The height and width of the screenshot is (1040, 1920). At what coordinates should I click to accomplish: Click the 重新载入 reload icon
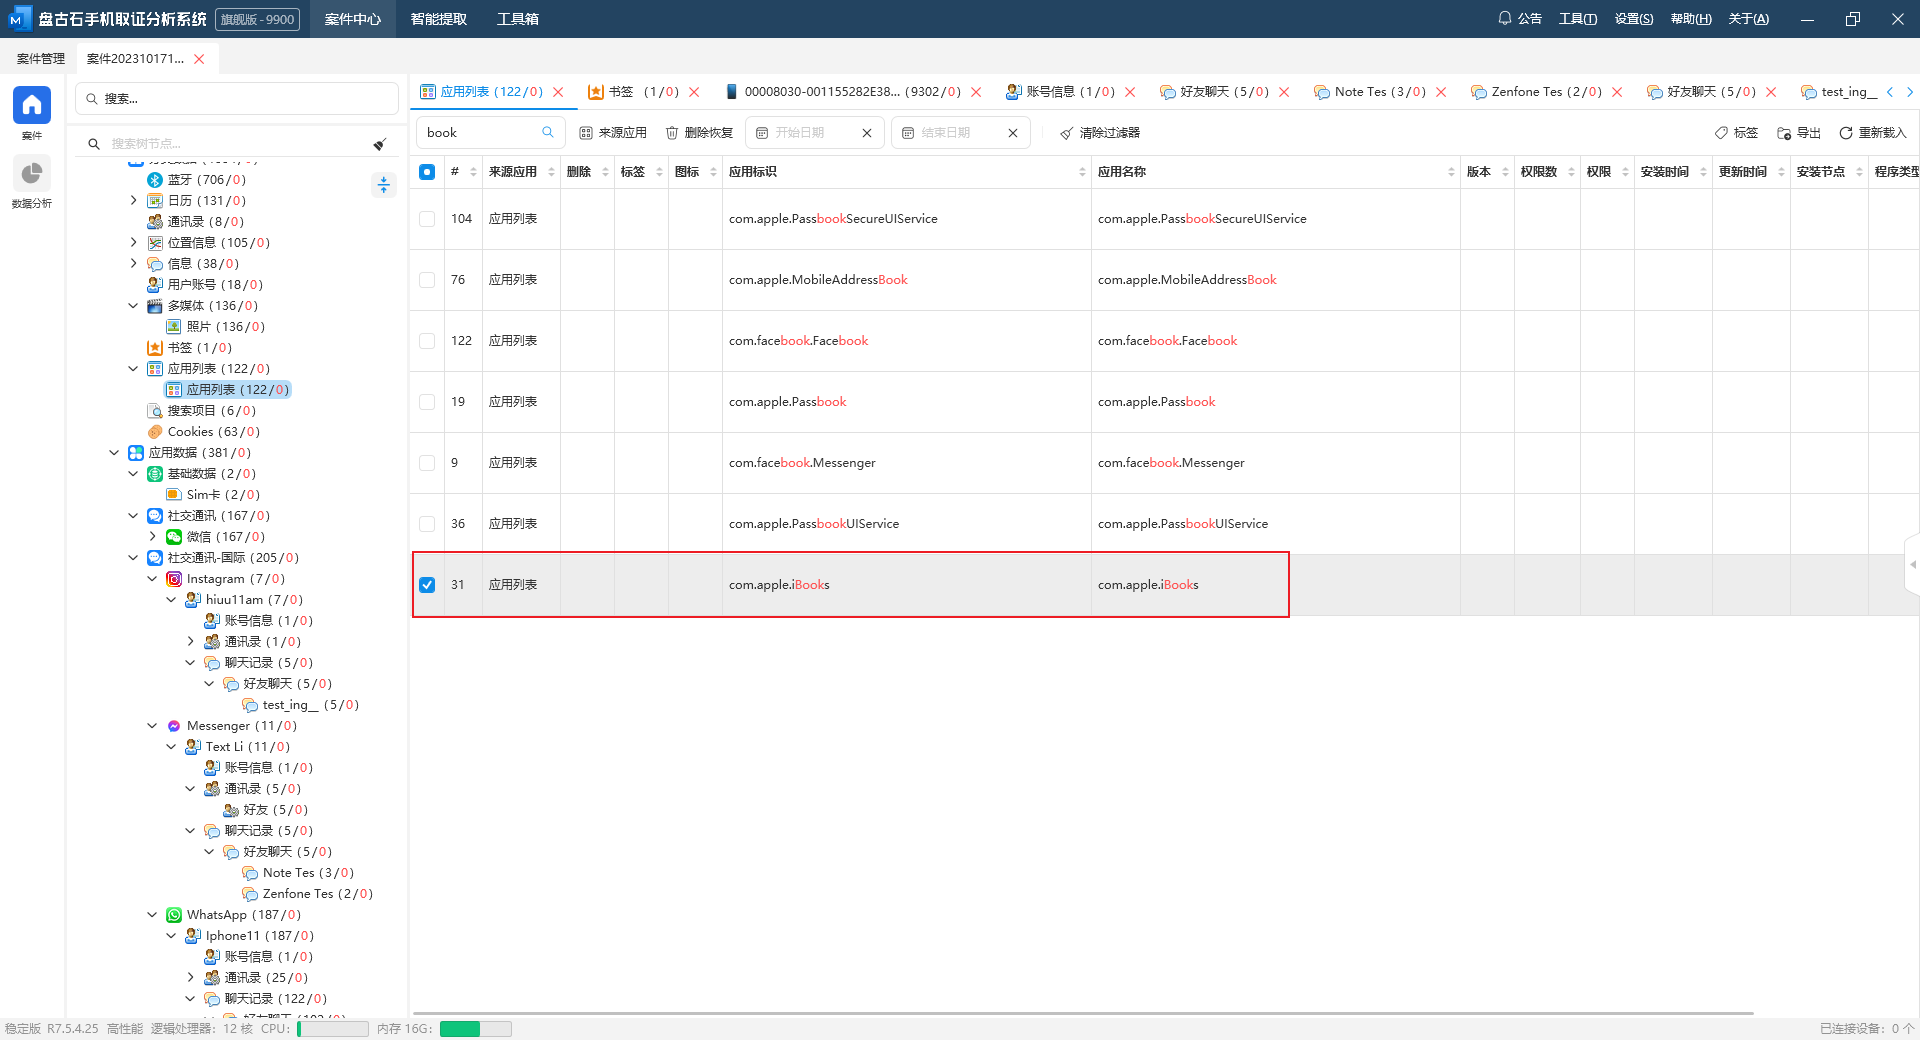click(x=1846, y=133)
